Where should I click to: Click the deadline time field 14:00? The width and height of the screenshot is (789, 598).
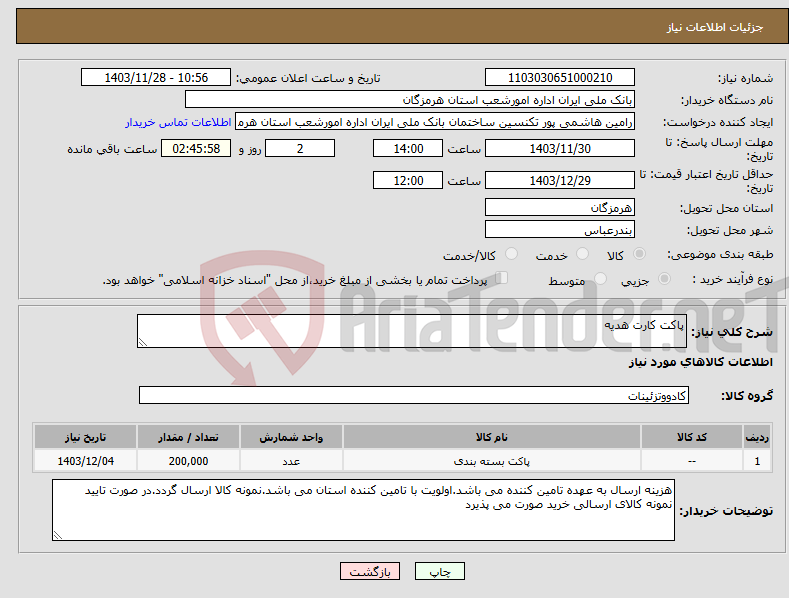tap(408, 148)
